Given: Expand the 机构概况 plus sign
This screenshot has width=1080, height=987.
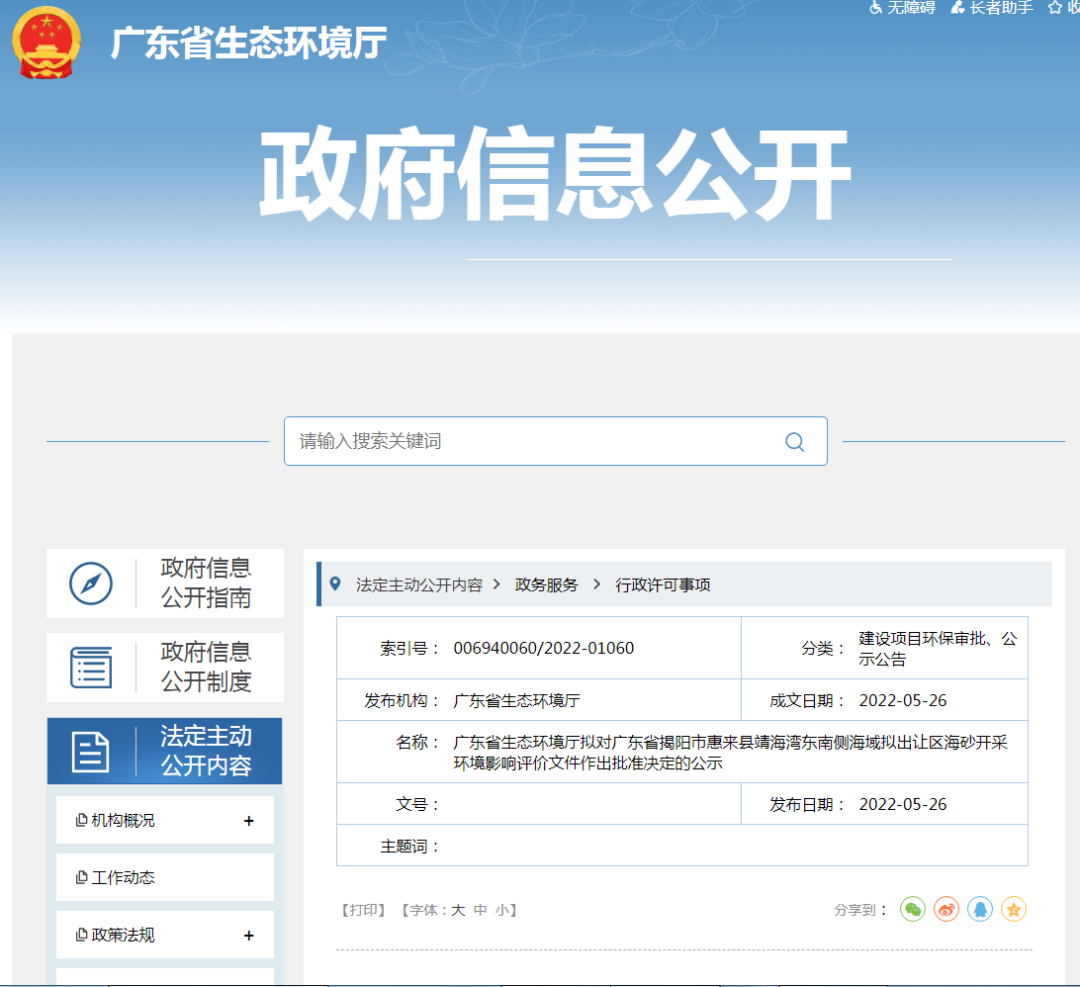Looking at the screenshot, I should pyautogui.click(x=249, y=821).
